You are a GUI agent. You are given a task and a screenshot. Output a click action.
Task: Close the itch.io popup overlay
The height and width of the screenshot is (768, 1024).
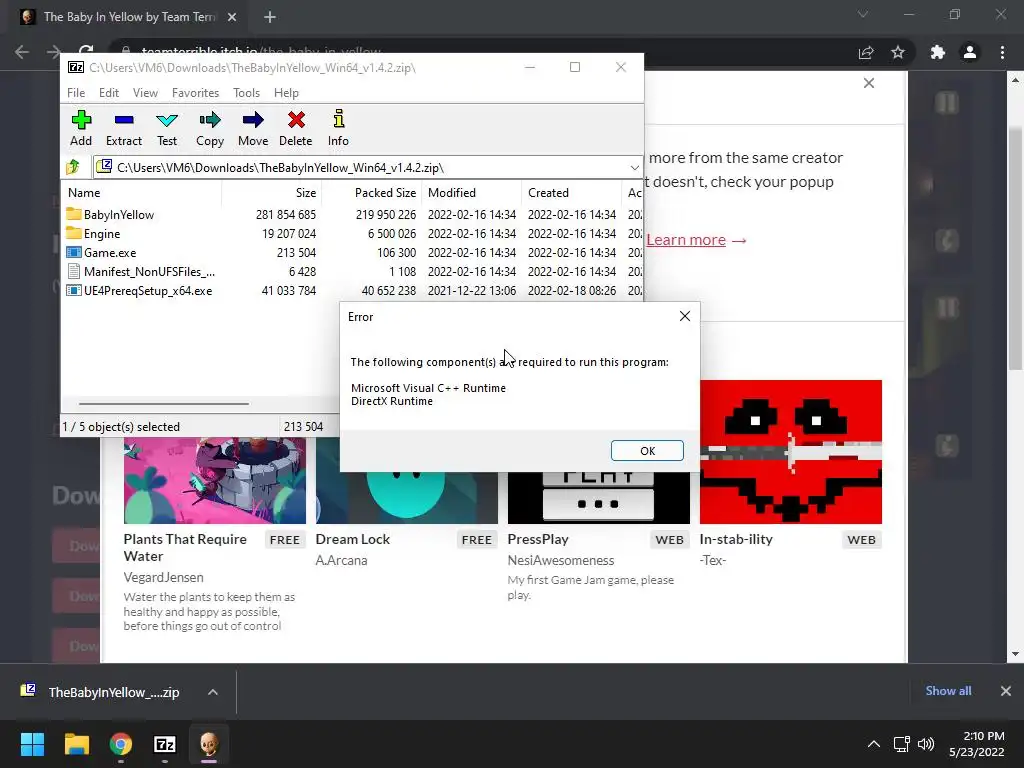tap(869, 83)
